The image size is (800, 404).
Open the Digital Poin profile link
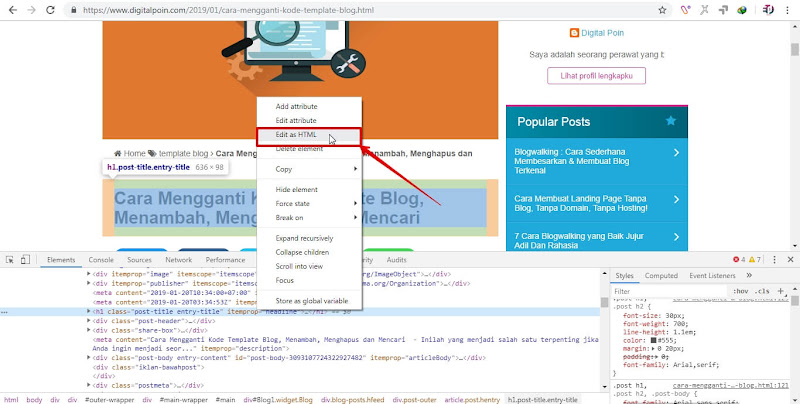tap(603, 33)
